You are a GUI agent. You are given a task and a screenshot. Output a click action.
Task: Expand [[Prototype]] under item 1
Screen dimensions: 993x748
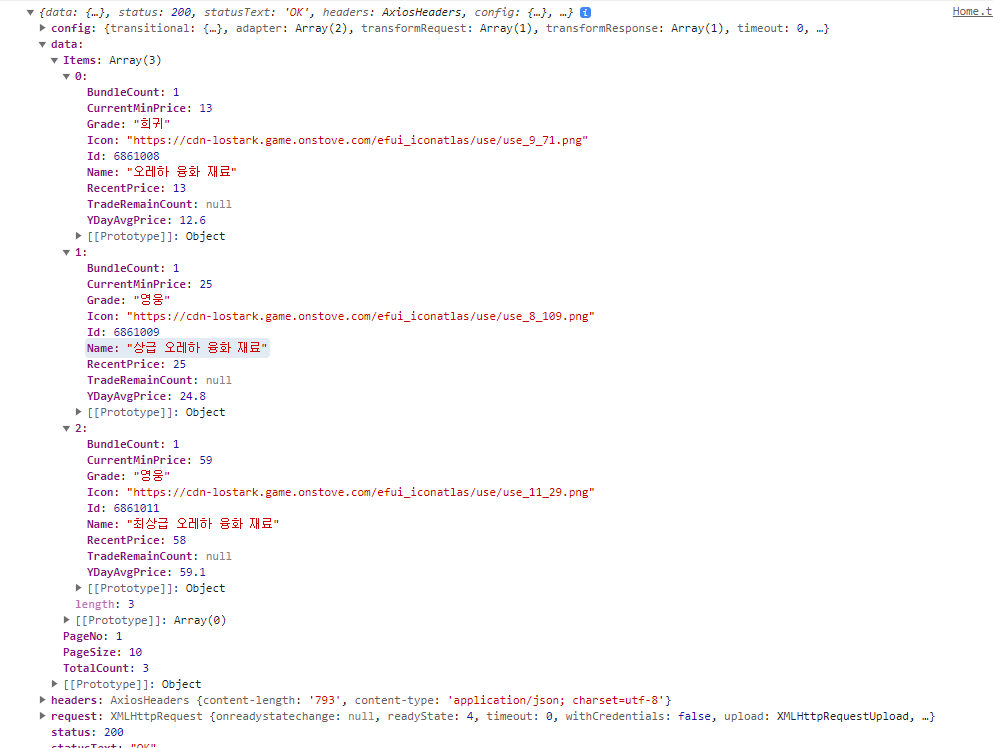tap(79, 412)
